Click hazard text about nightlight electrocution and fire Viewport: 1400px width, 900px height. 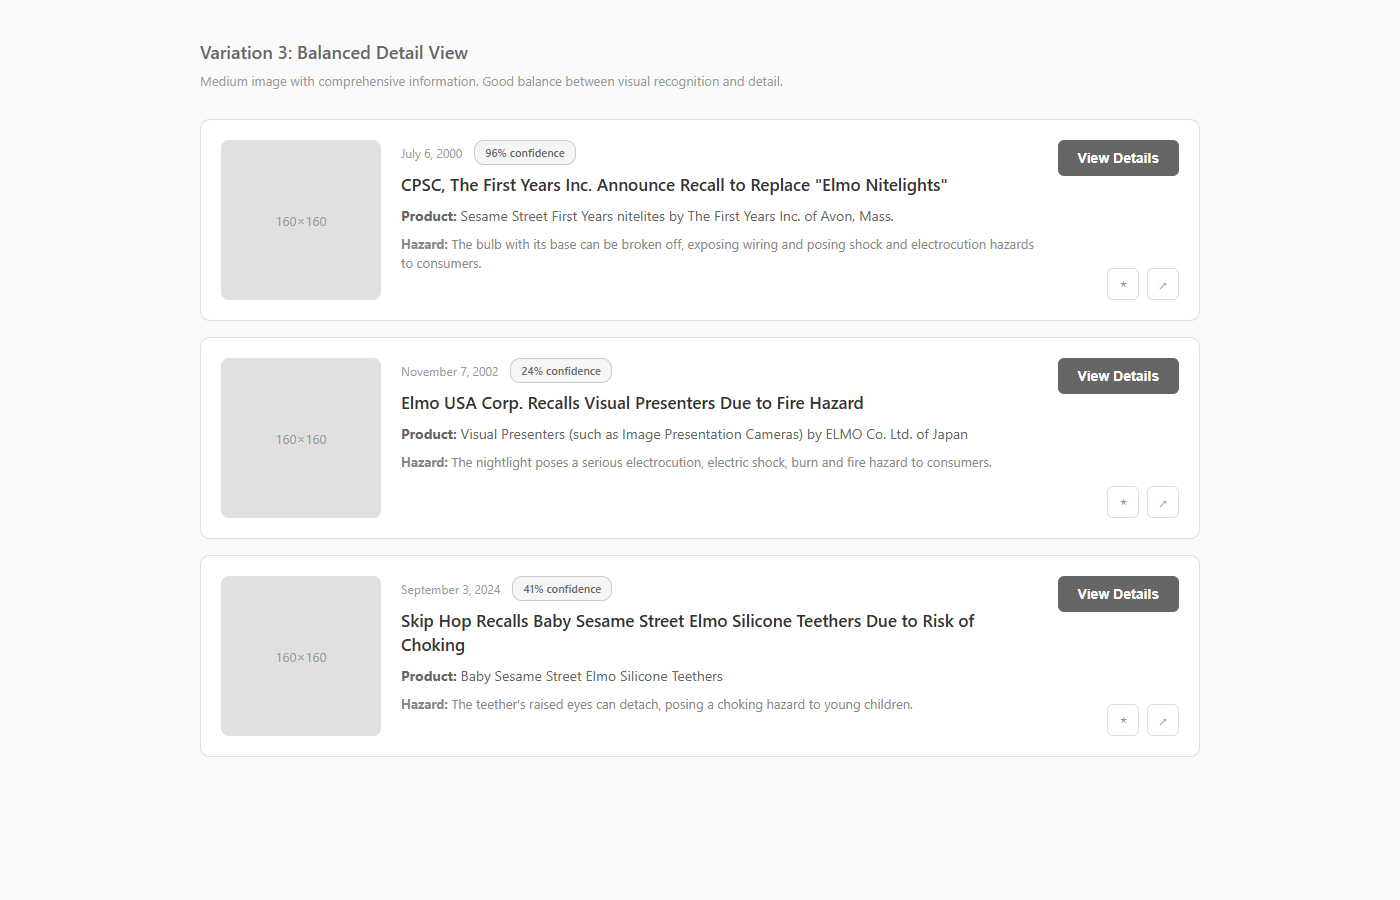(x=697, y=462)
